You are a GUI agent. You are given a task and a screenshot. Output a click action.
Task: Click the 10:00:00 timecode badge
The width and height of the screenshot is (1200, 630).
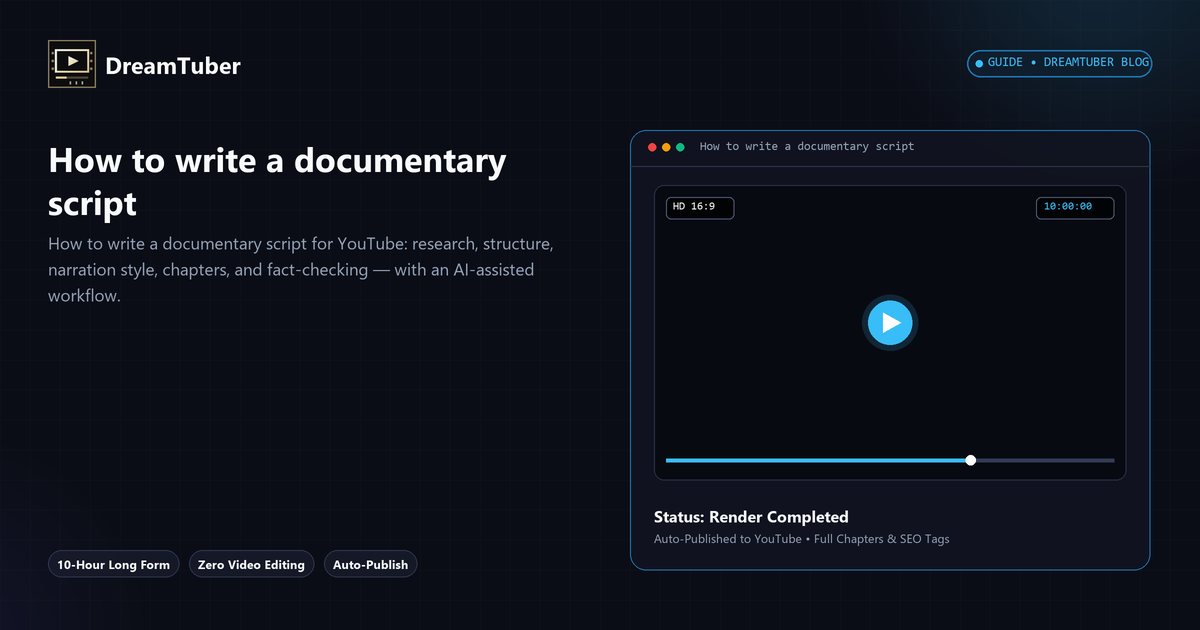(1075, 208)
